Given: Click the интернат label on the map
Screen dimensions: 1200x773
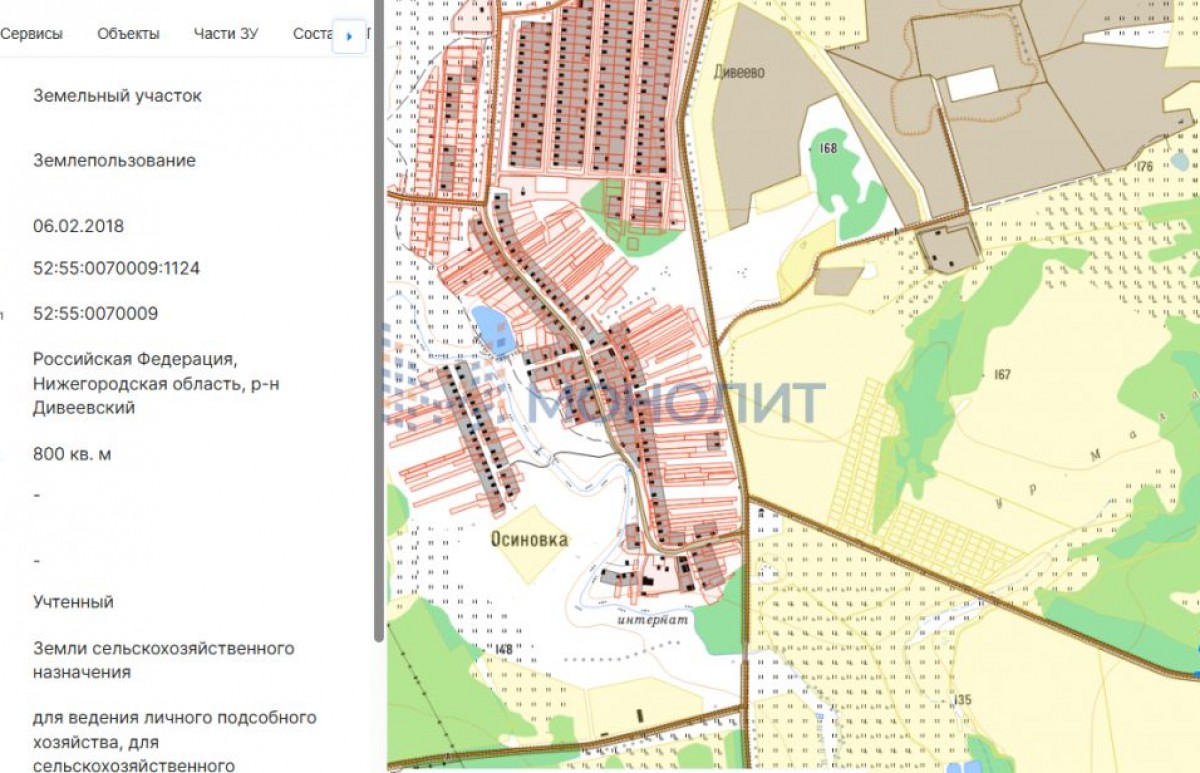Looking at the screenshot, I should click(x=653, y=619).
